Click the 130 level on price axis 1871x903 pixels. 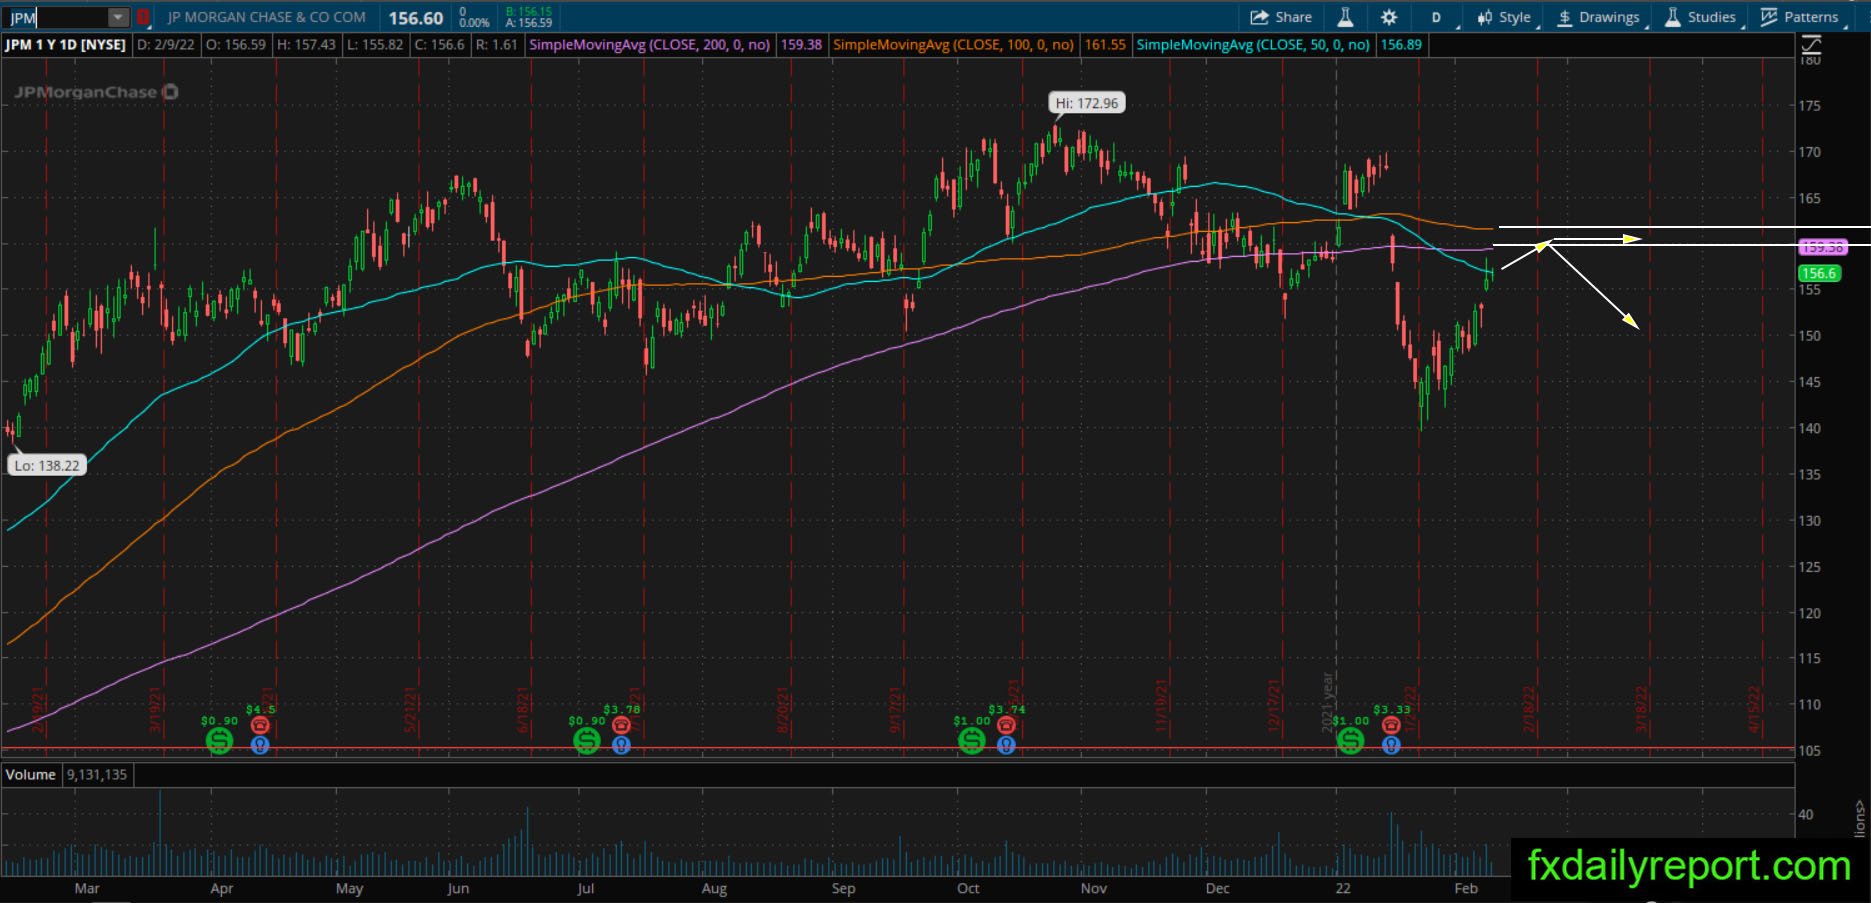[1809, 521]
